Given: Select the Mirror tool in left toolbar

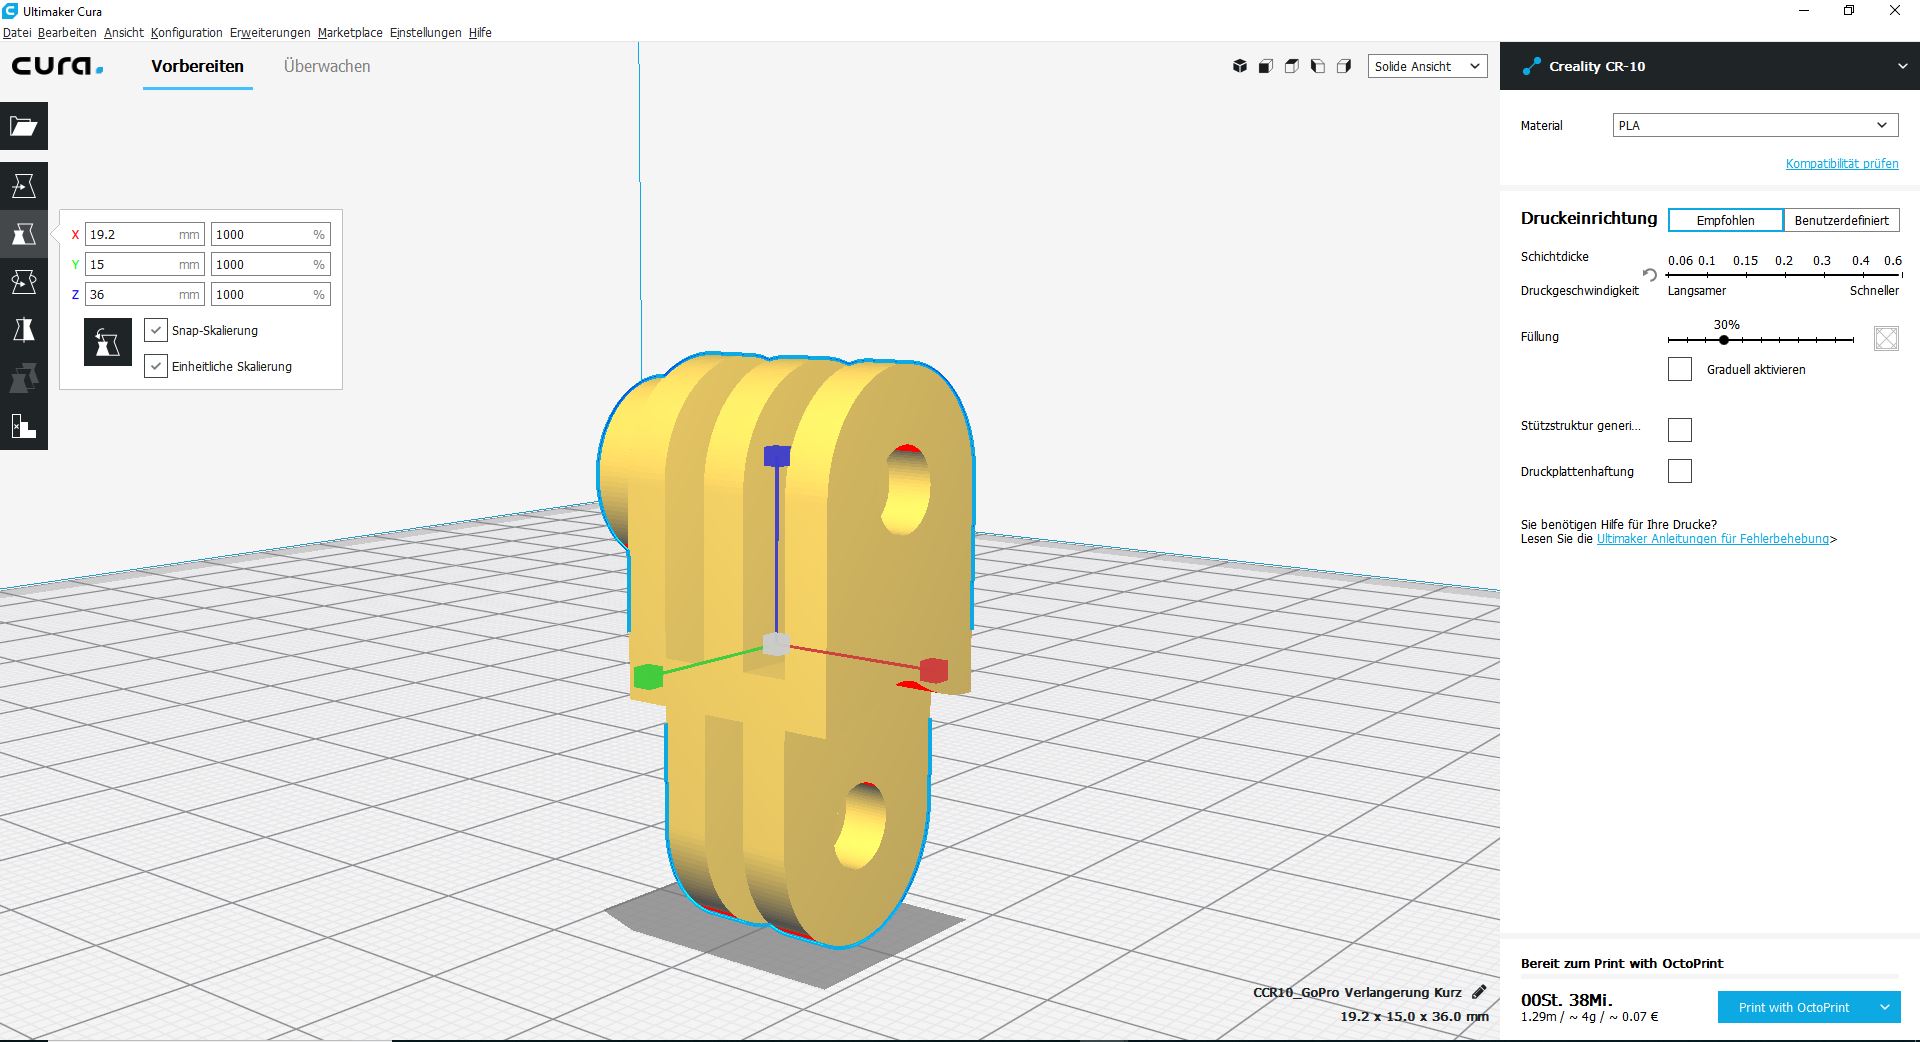Looking at the screenshot, I should point(24,330).
